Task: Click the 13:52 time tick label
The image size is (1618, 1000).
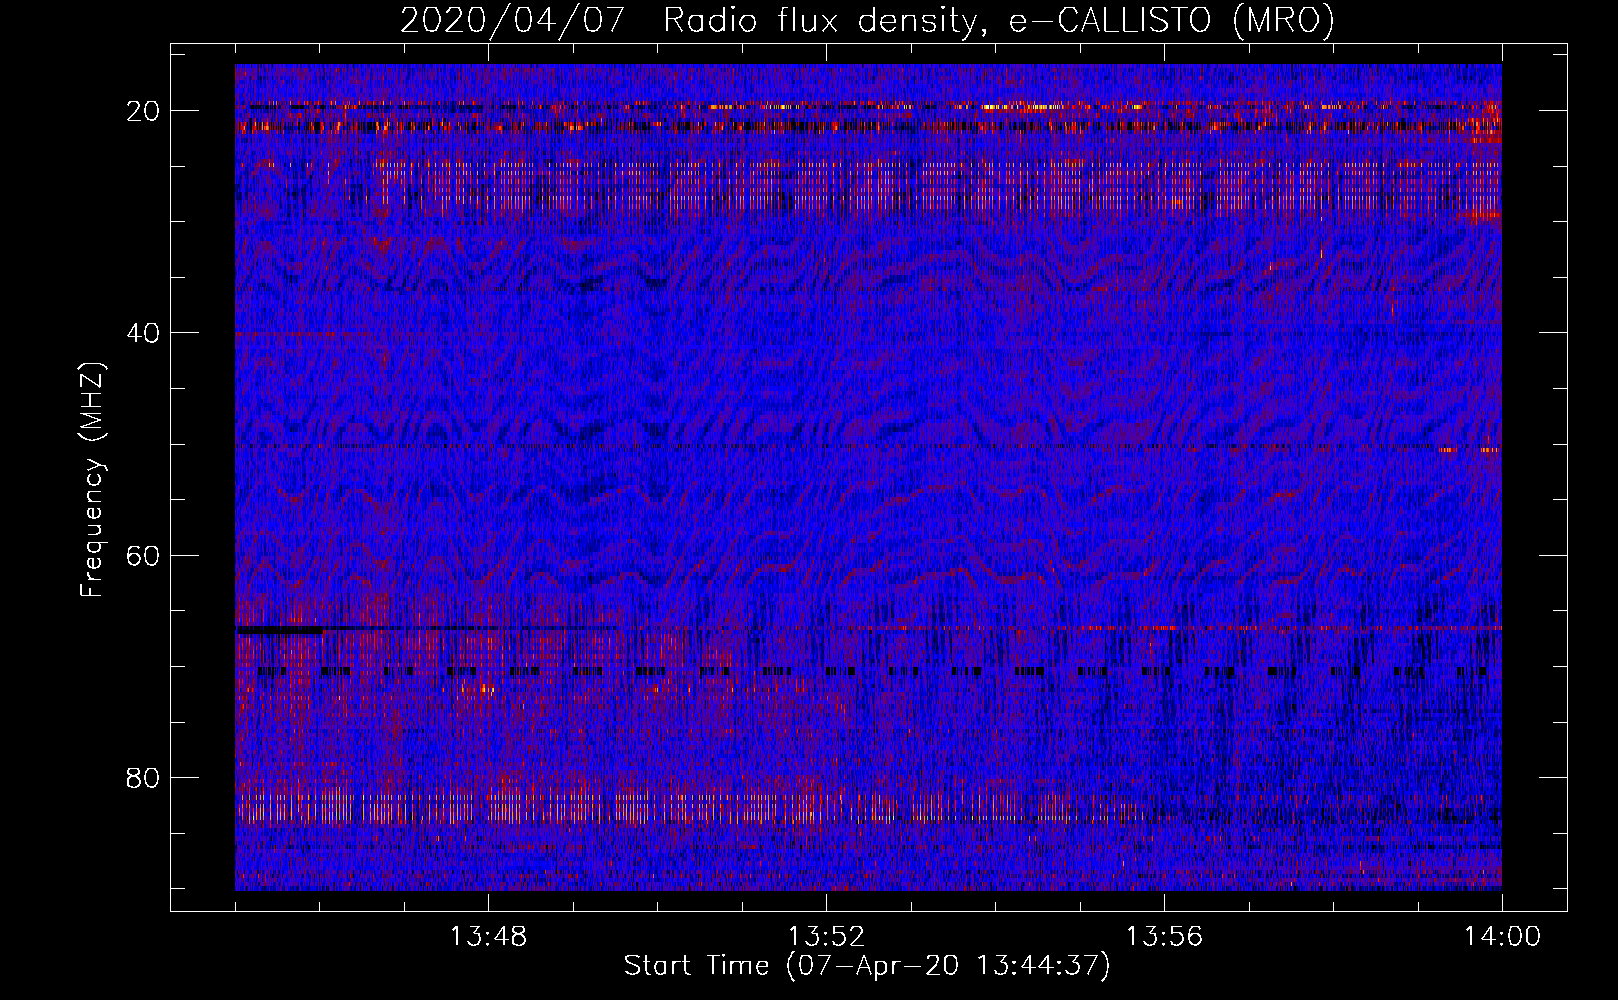Action: click(826, 937)
